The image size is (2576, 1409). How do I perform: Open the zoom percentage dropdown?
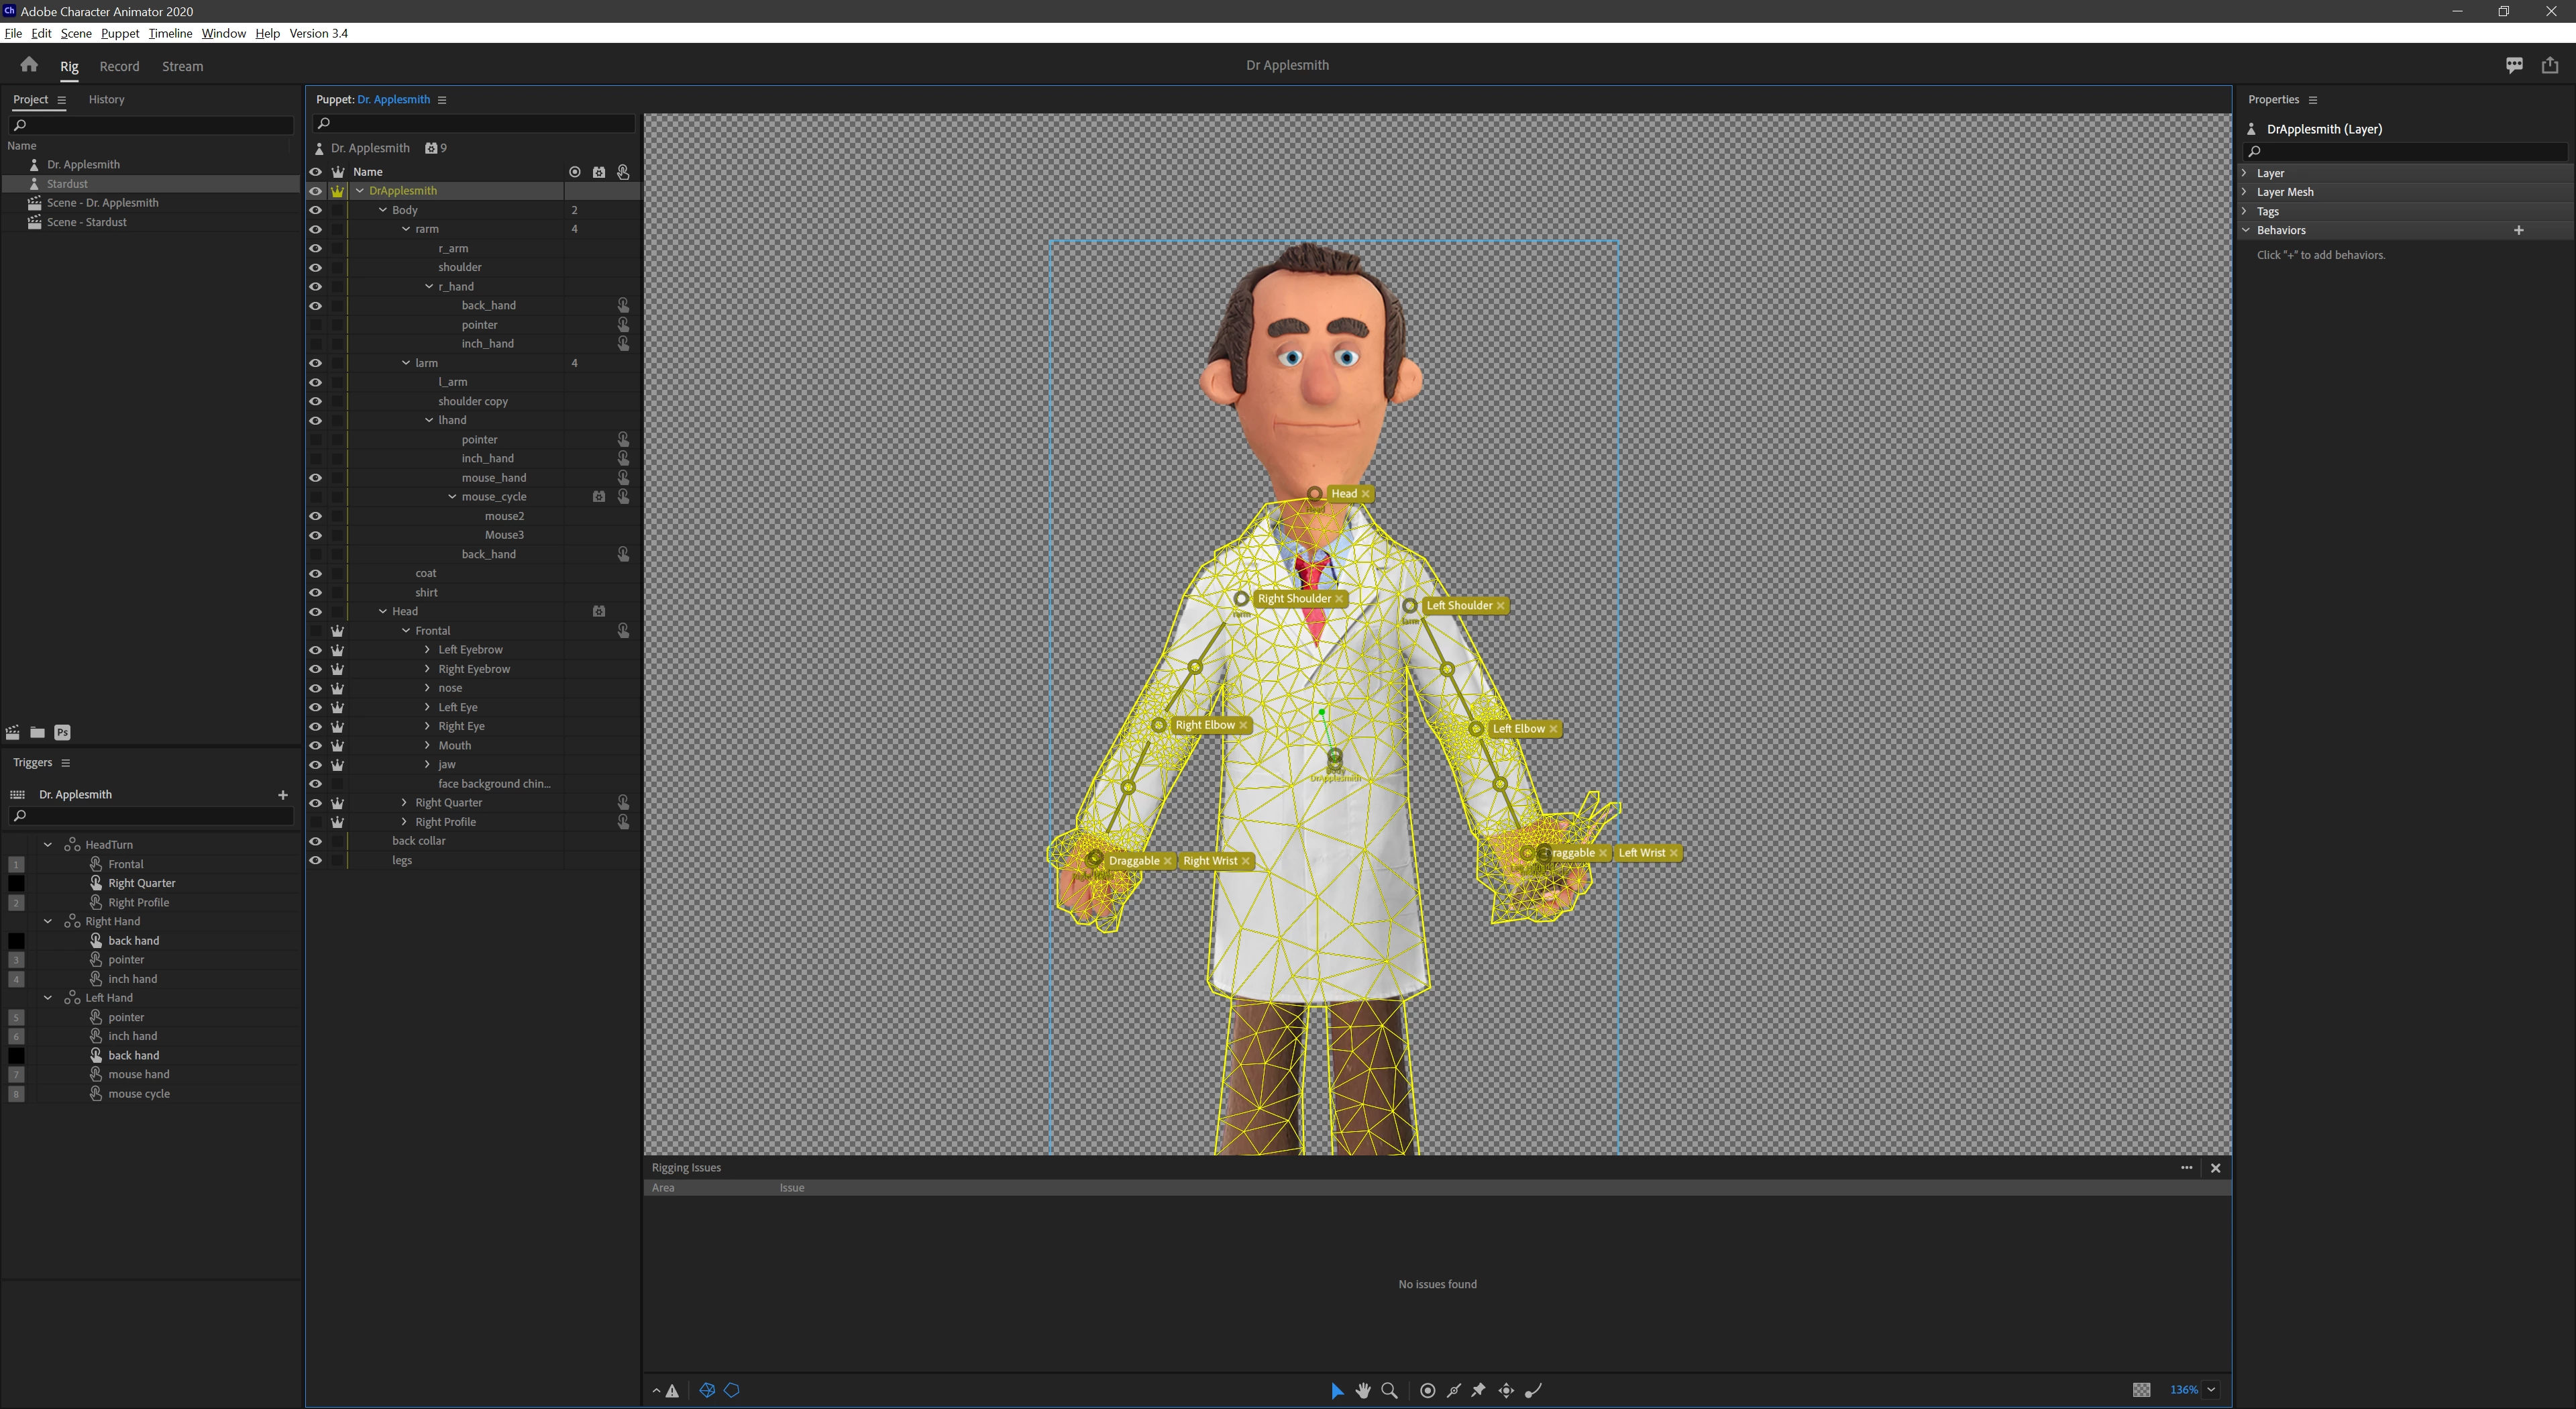click(x=2211, y=1390)
